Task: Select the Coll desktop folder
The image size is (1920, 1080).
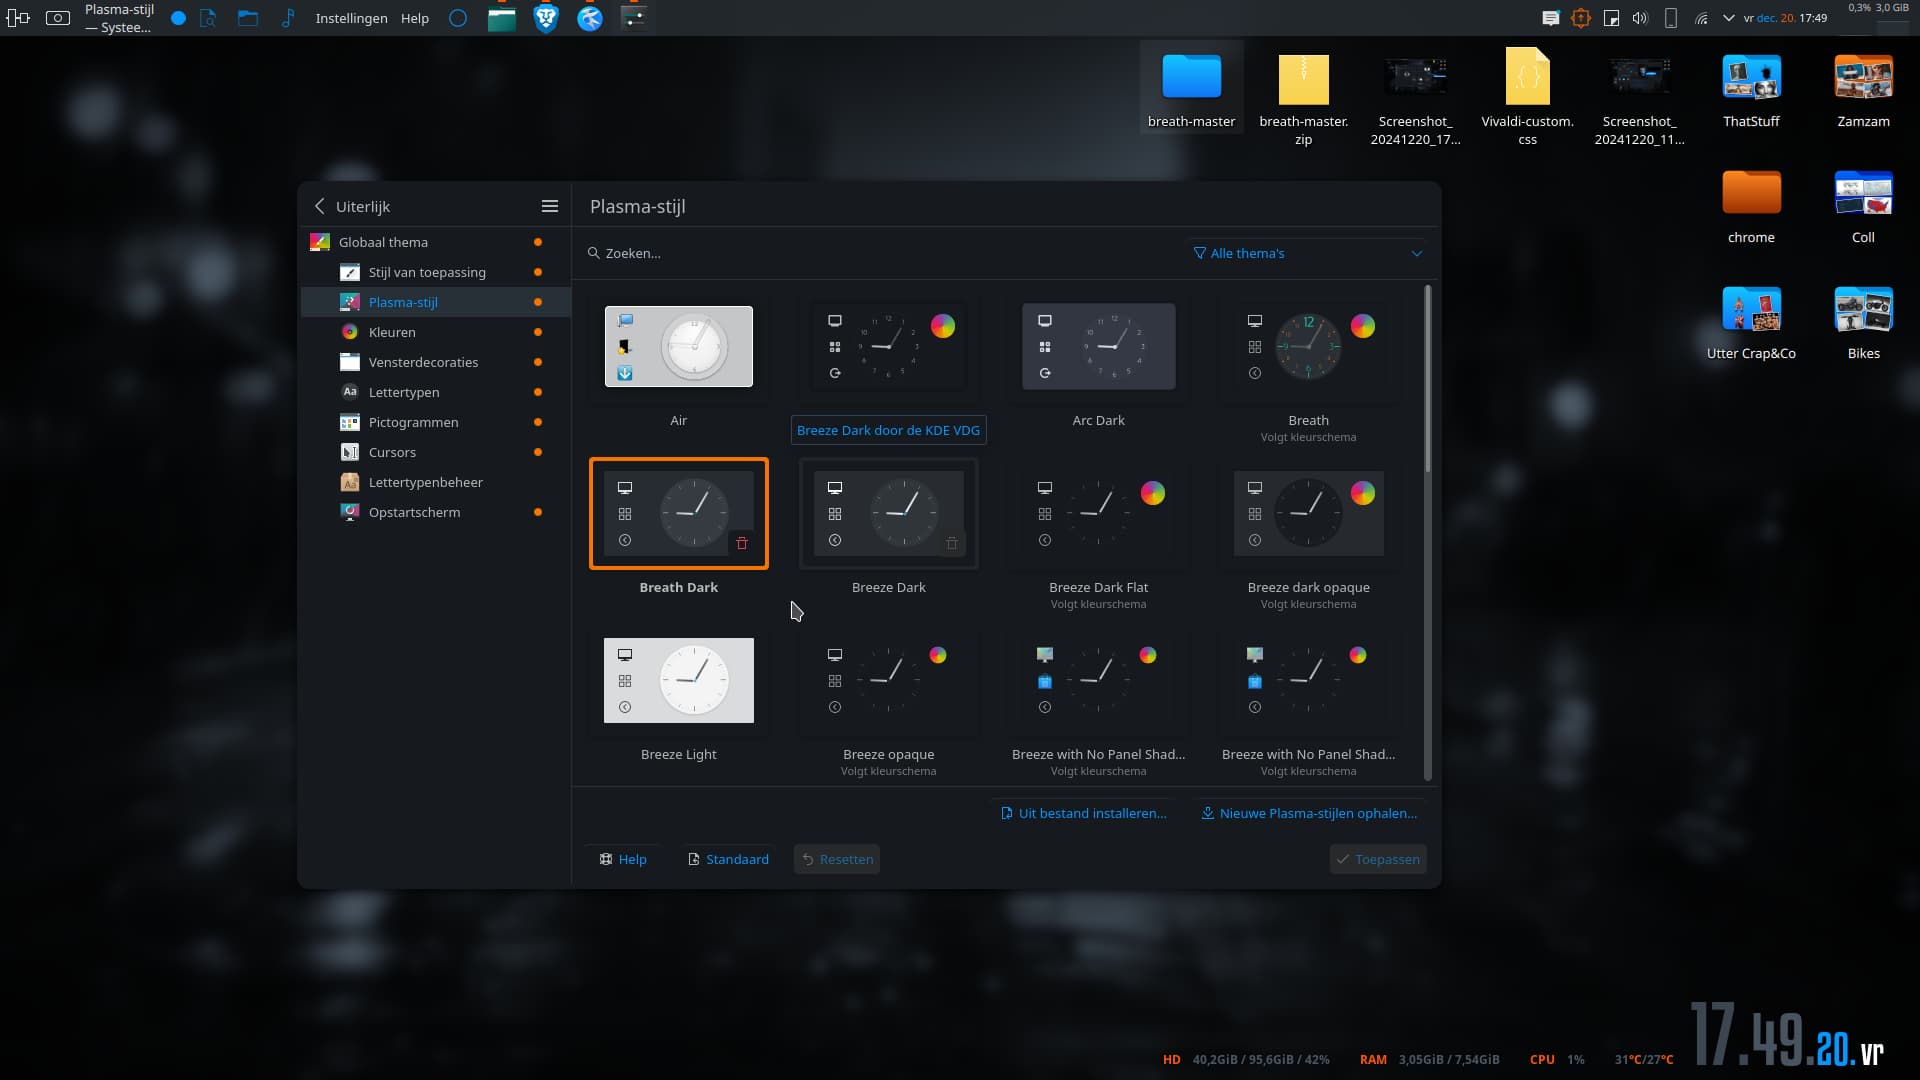Action: [1863, 206]
